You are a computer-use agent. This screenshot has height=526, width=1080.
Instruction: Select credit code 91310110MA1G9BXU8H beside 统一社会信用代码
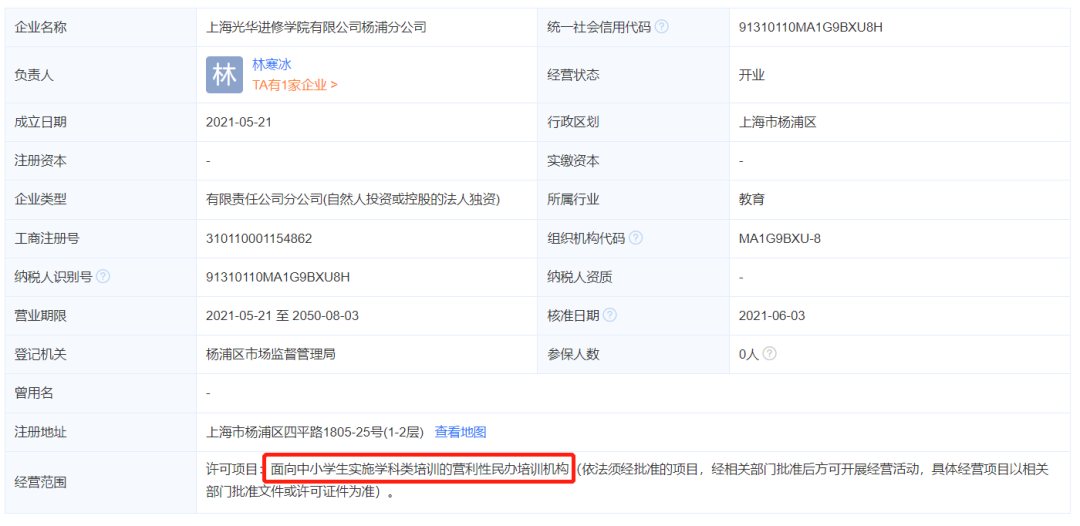pyautogui.click(x=811, y=28)
